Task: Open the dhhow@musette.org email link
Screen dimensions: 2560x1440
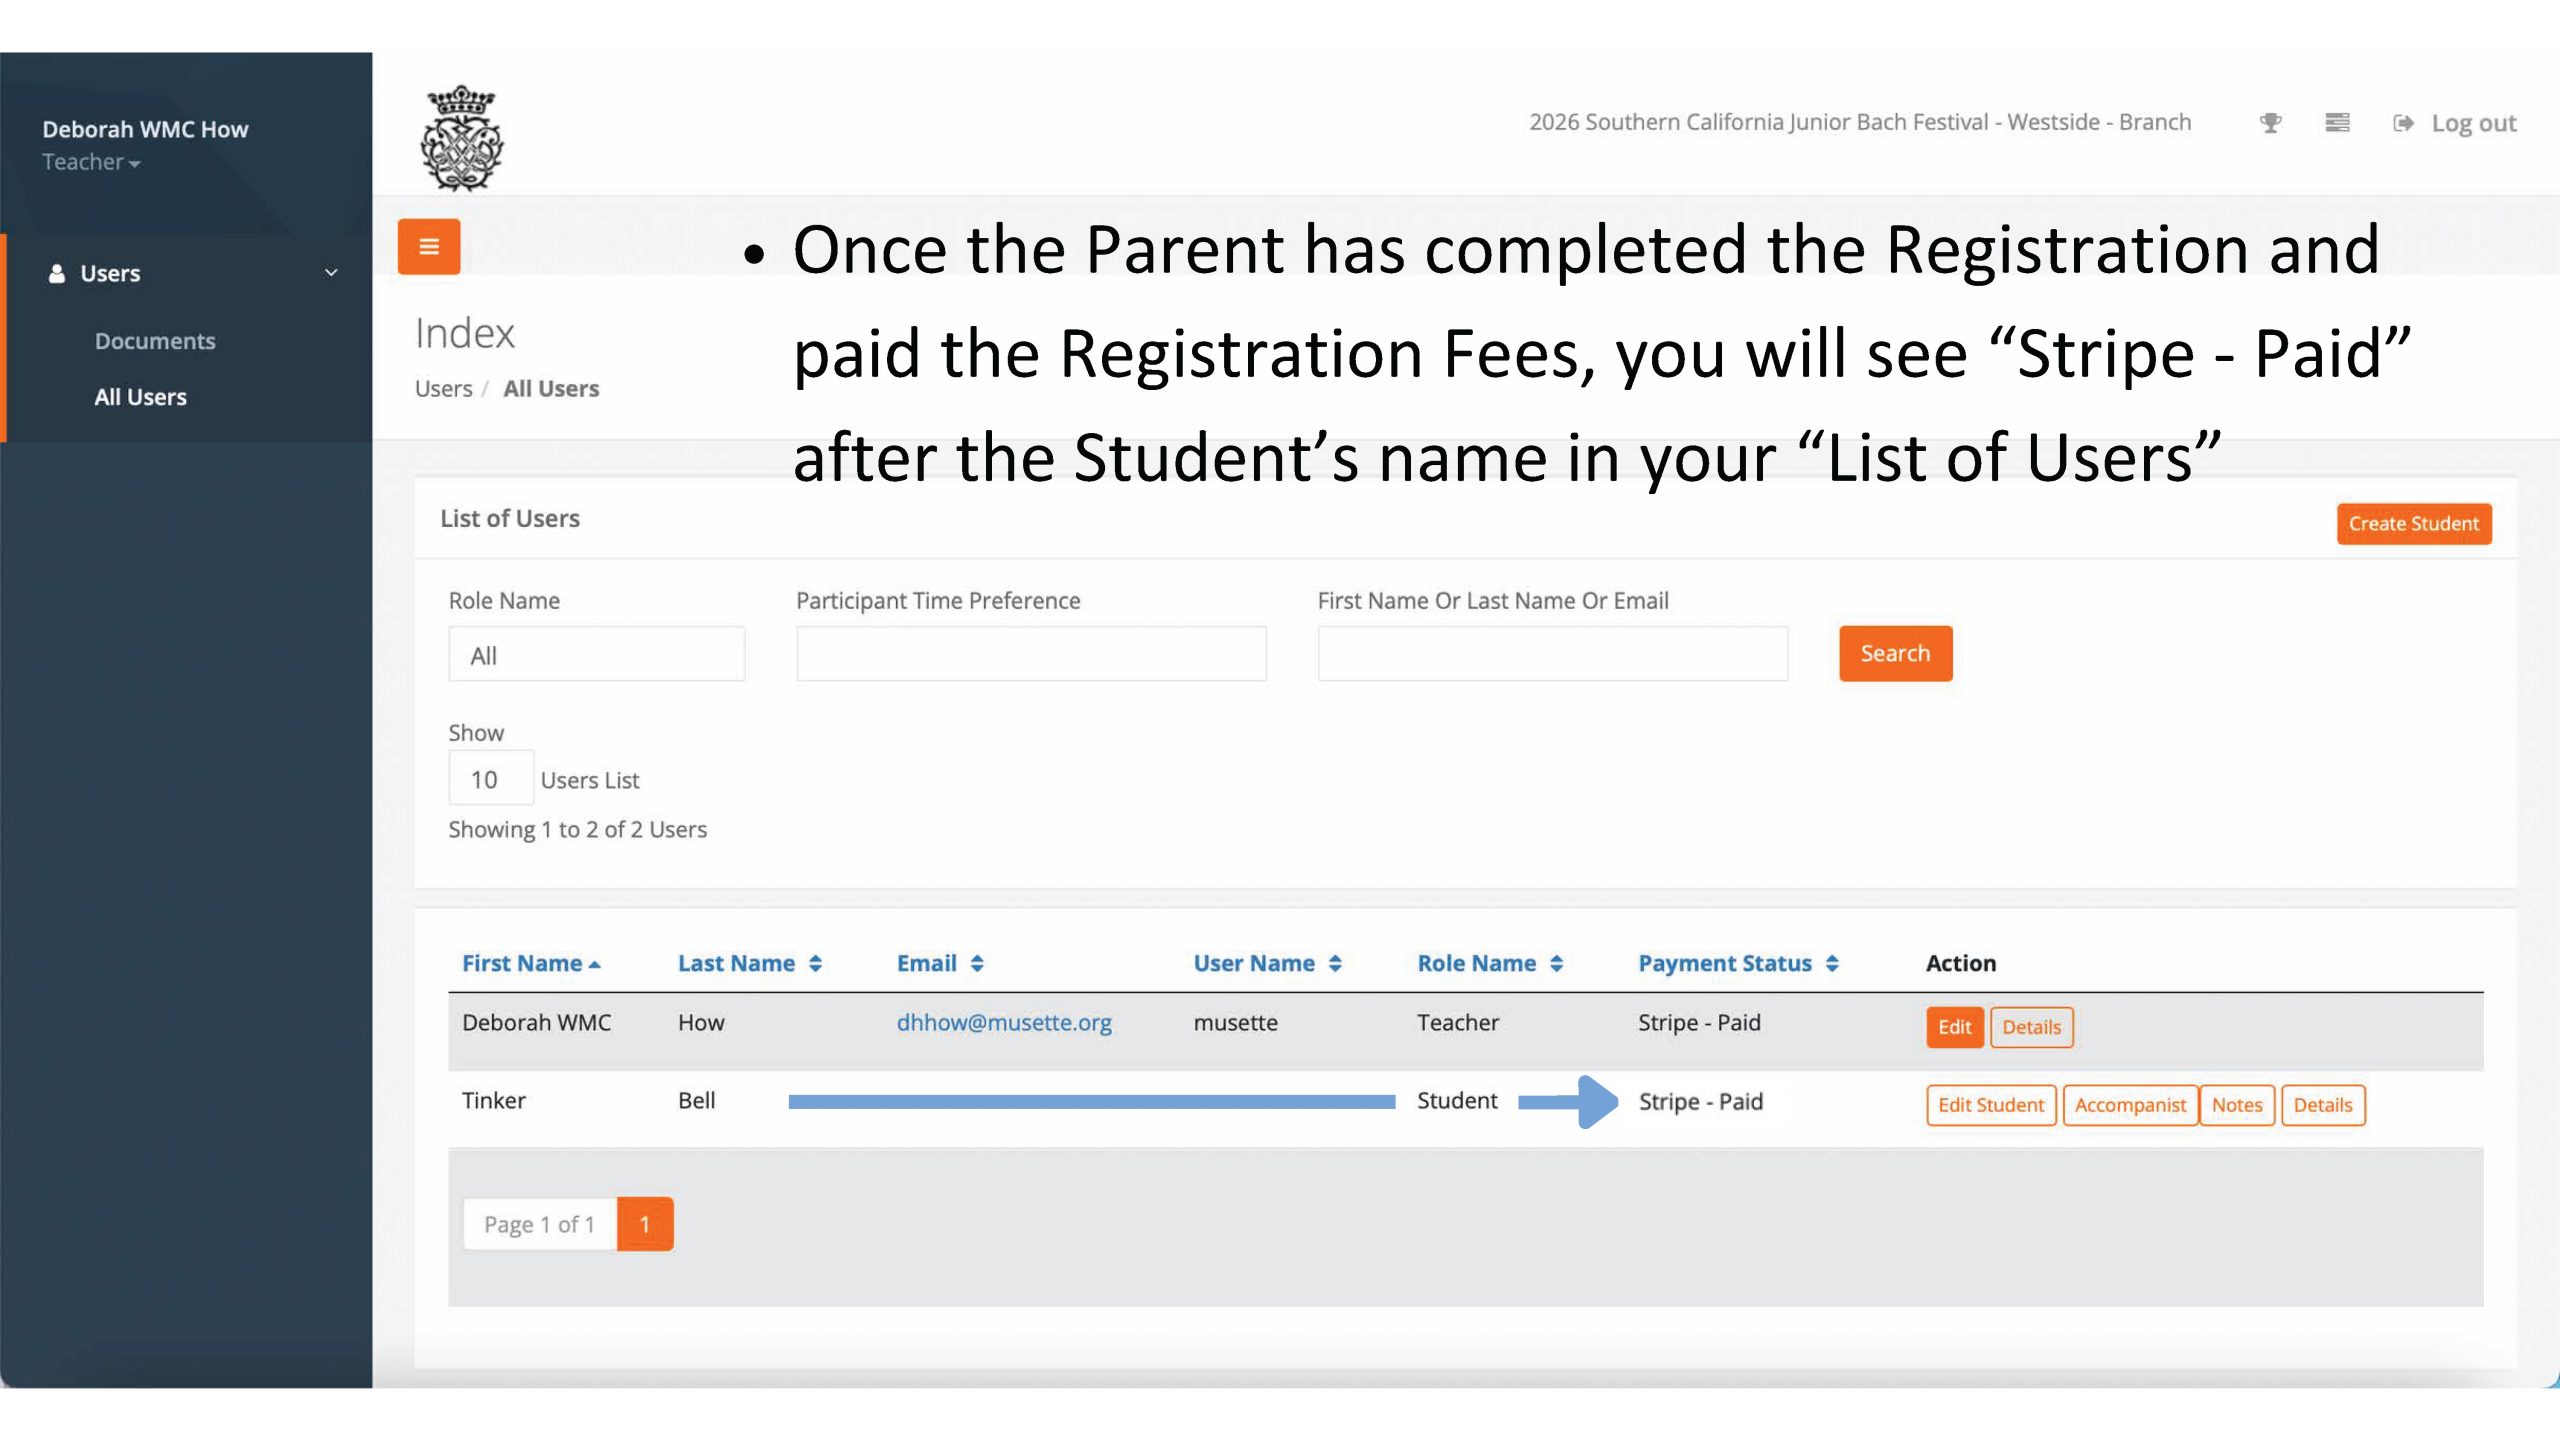Action: [1003, 1022]
